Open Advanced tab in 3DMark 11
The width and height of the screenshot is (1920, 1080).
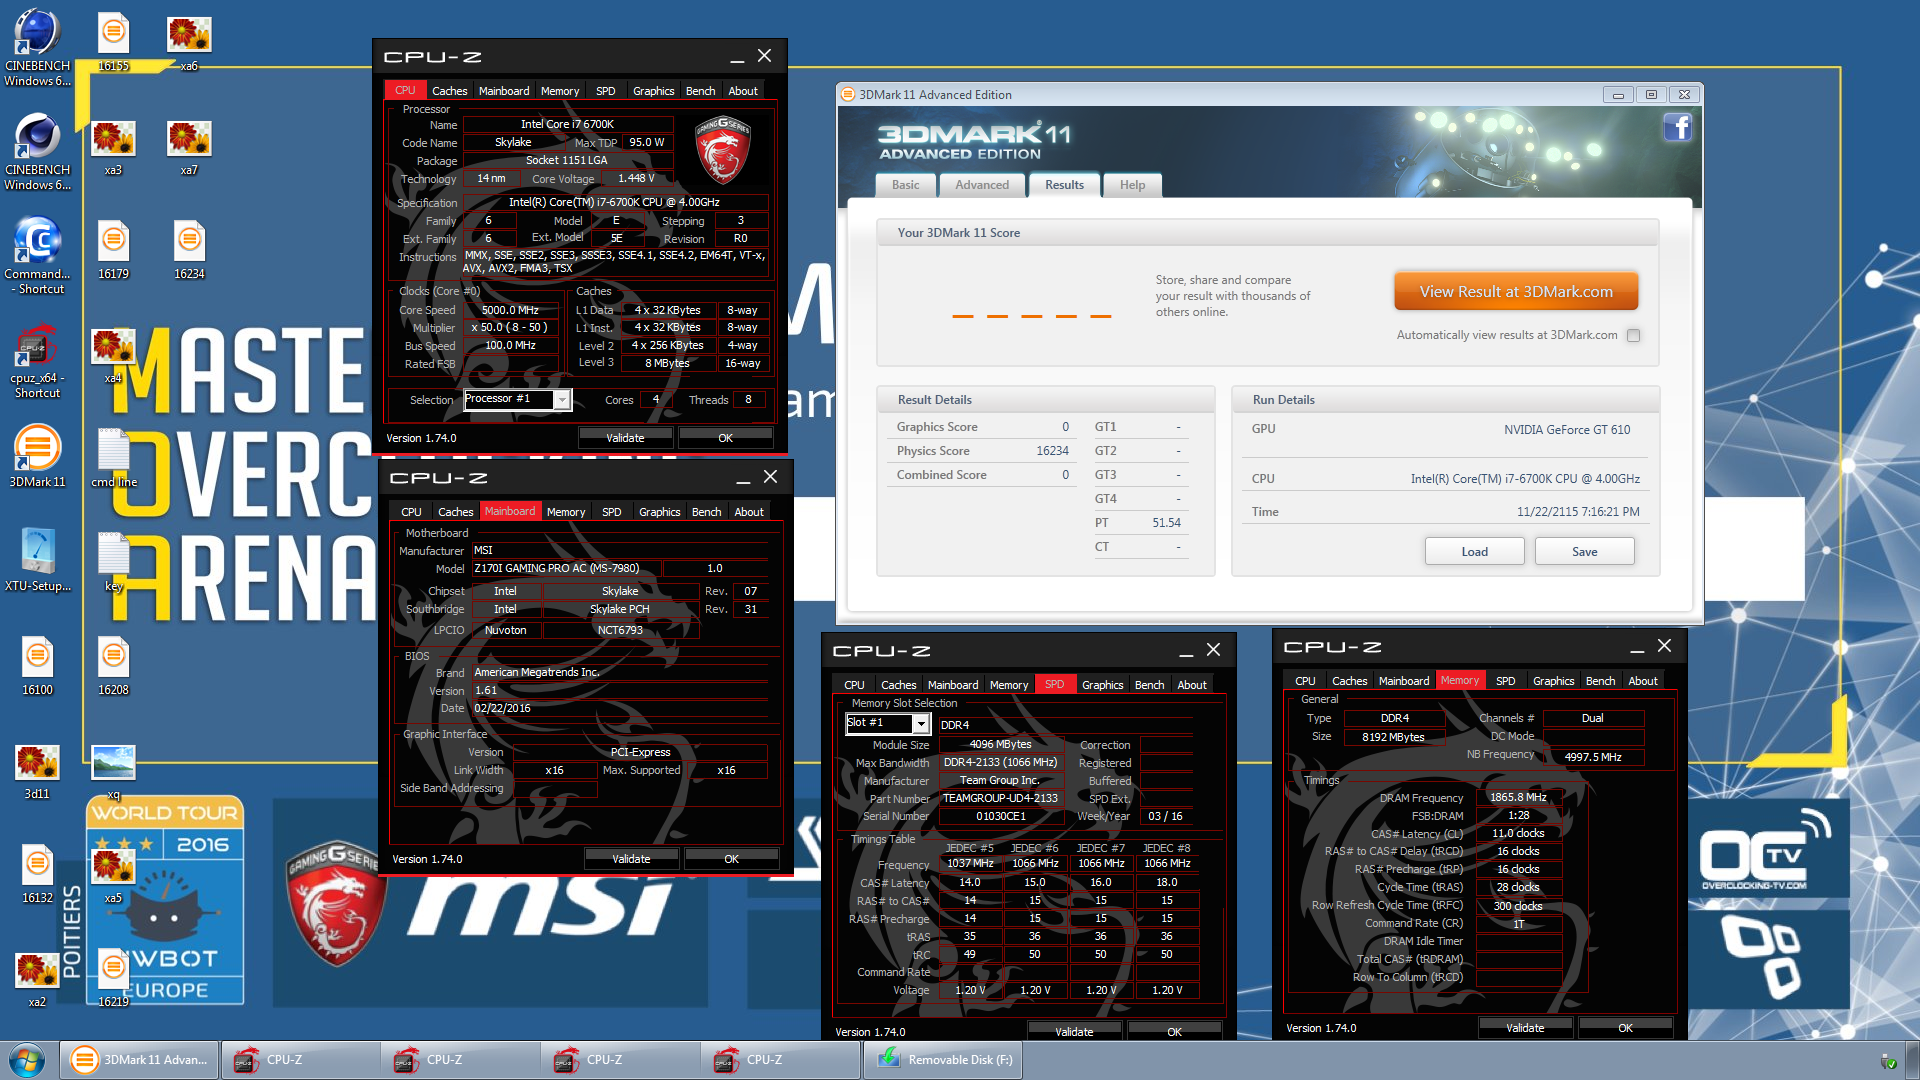tap(982, 185)
